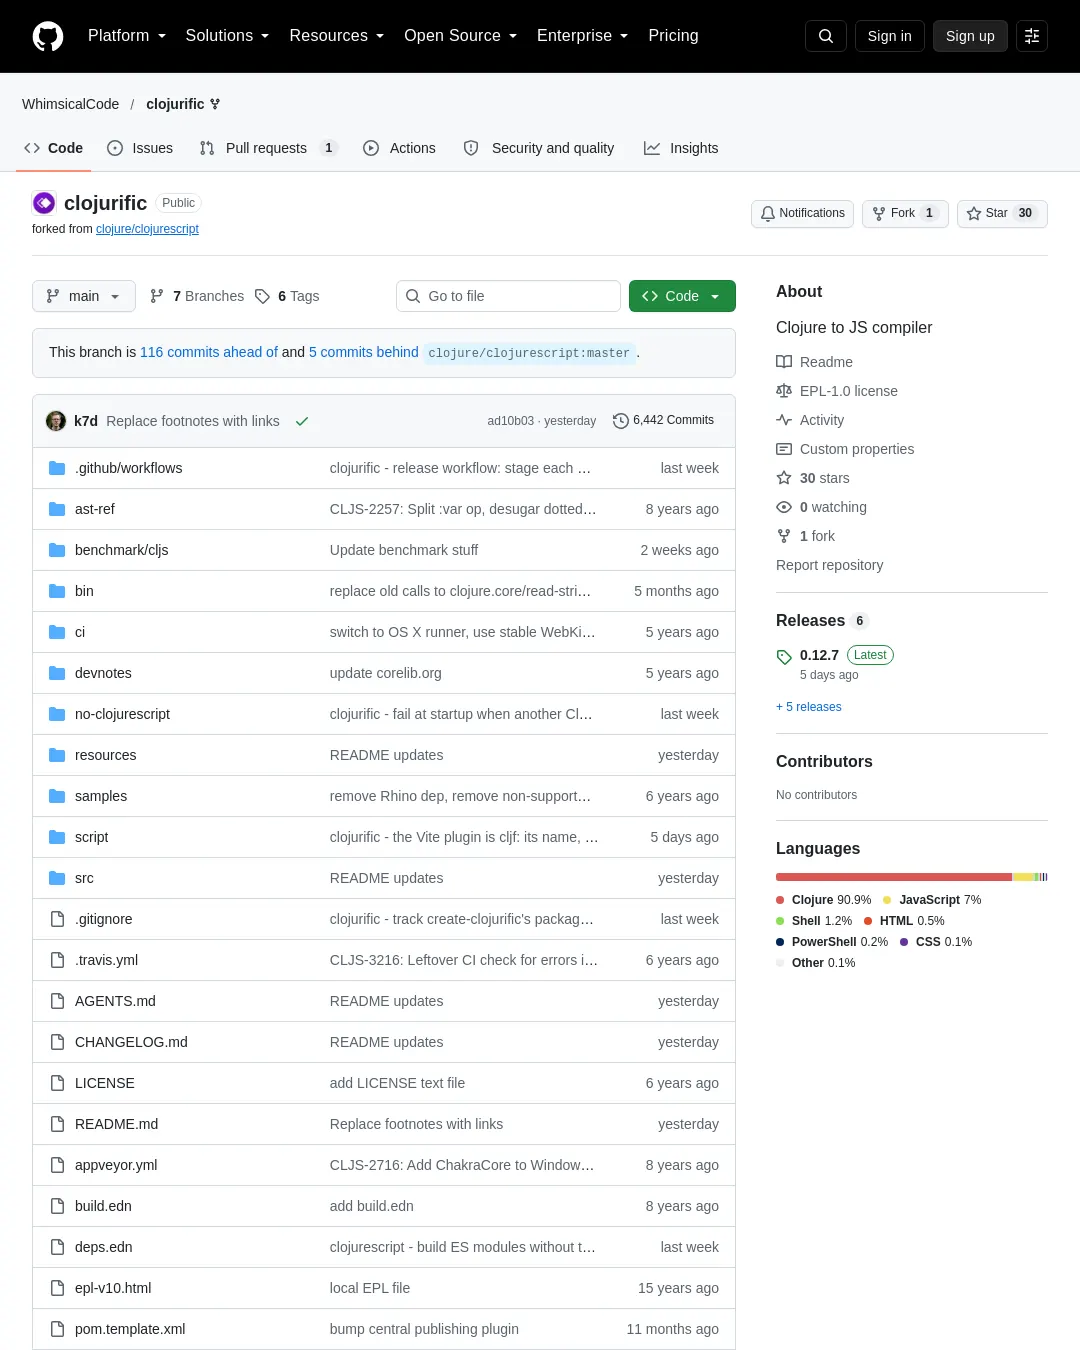The width and height of the screenshot is (1080, 1350).
Task: Switch to the Issues tab
Action: pos(140,148)
